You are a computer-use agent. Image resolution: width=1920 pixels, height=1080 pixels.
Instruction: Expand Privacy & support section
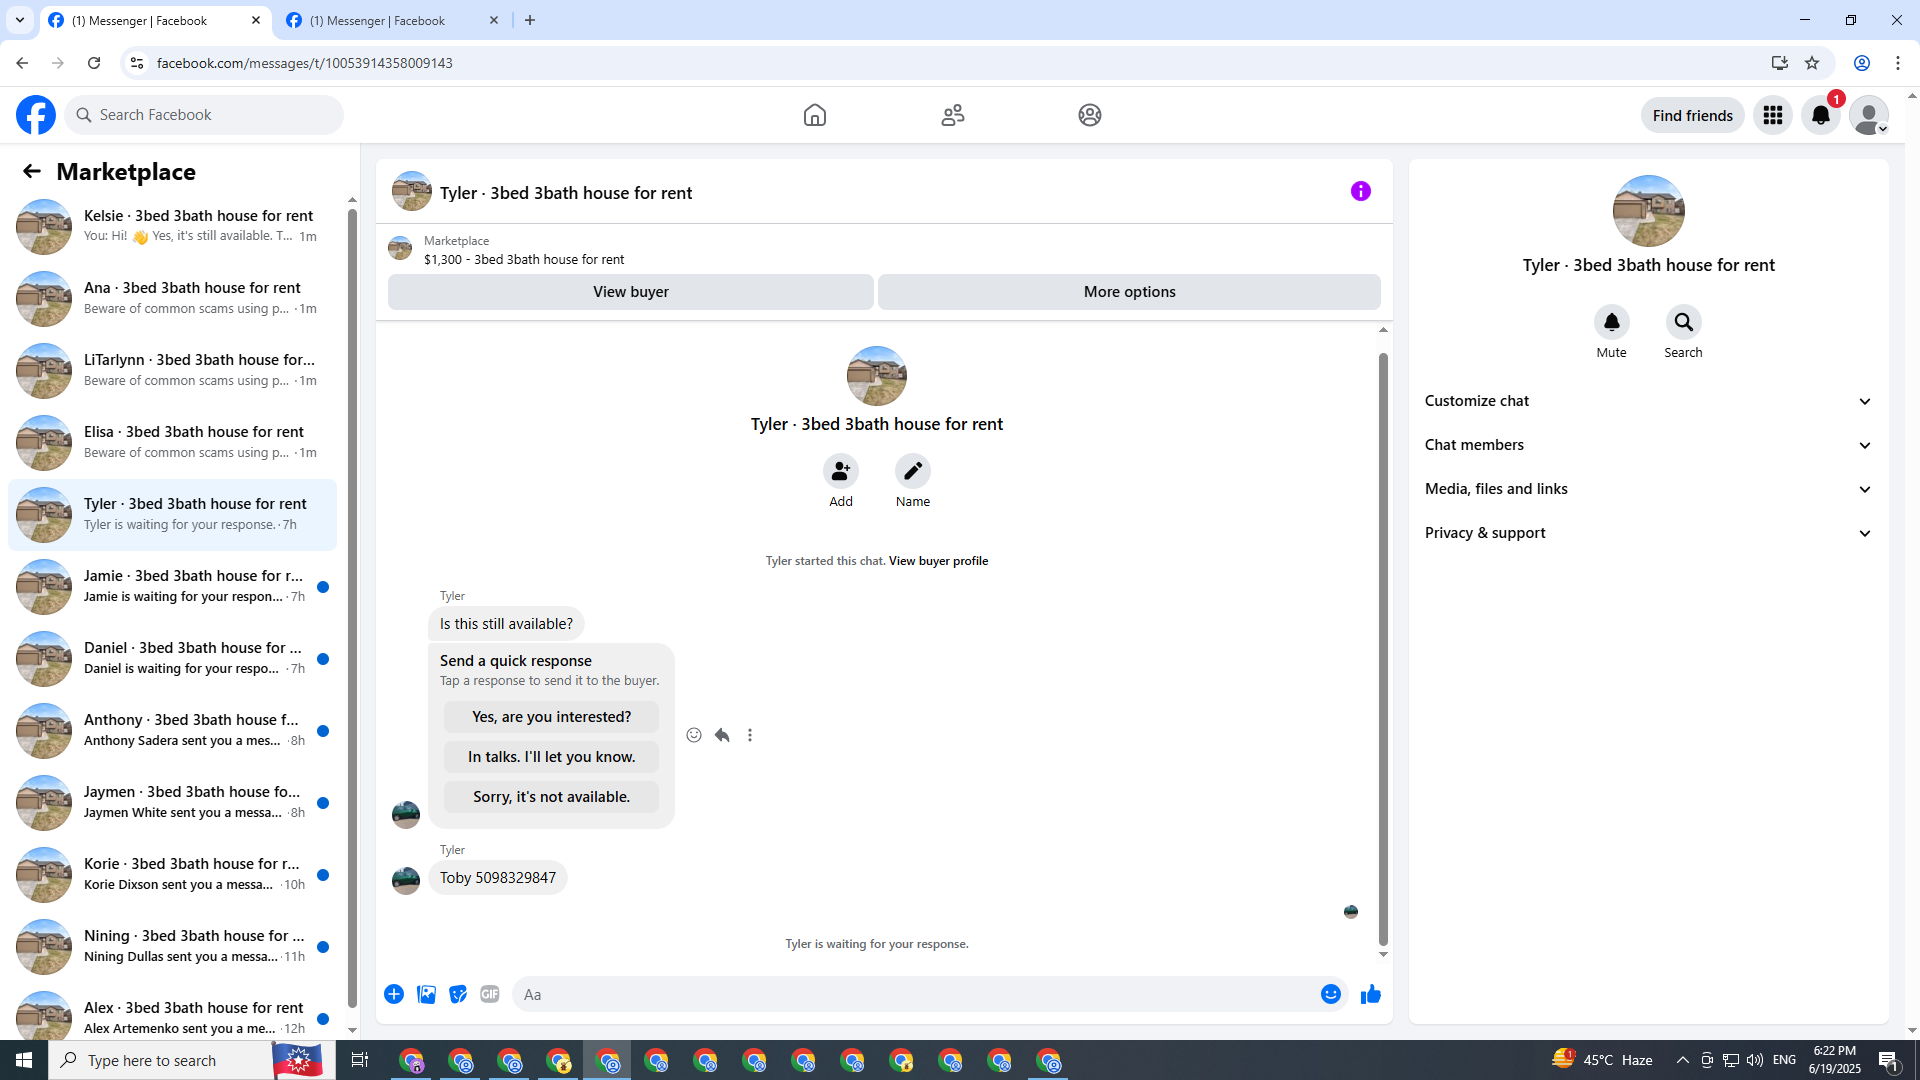[x=1648, y=533]
